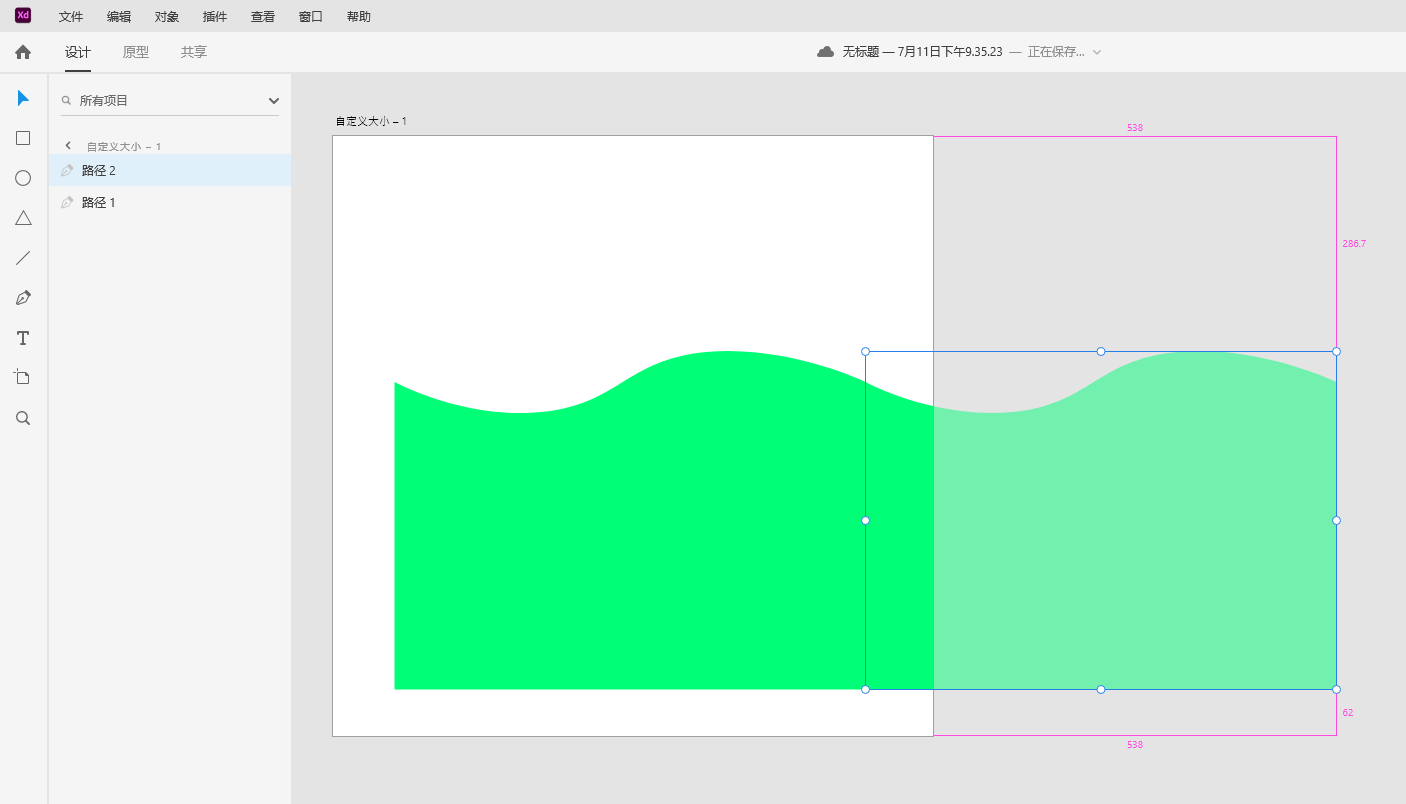This screenshot has height=804, width=1406.
Task: Select the Polygon triangle tool
Action: coord(23,218)
